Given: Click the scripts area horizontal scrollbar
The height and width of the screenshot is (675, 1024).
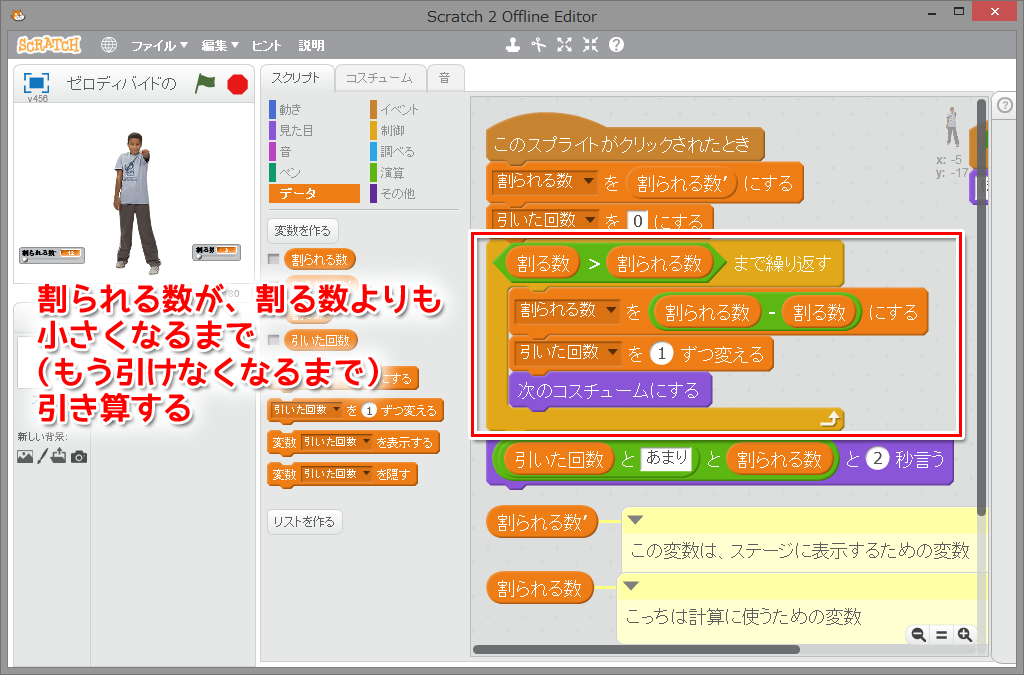Looking at the screenshot, I should pyautogui.click(x=636, y=650).
